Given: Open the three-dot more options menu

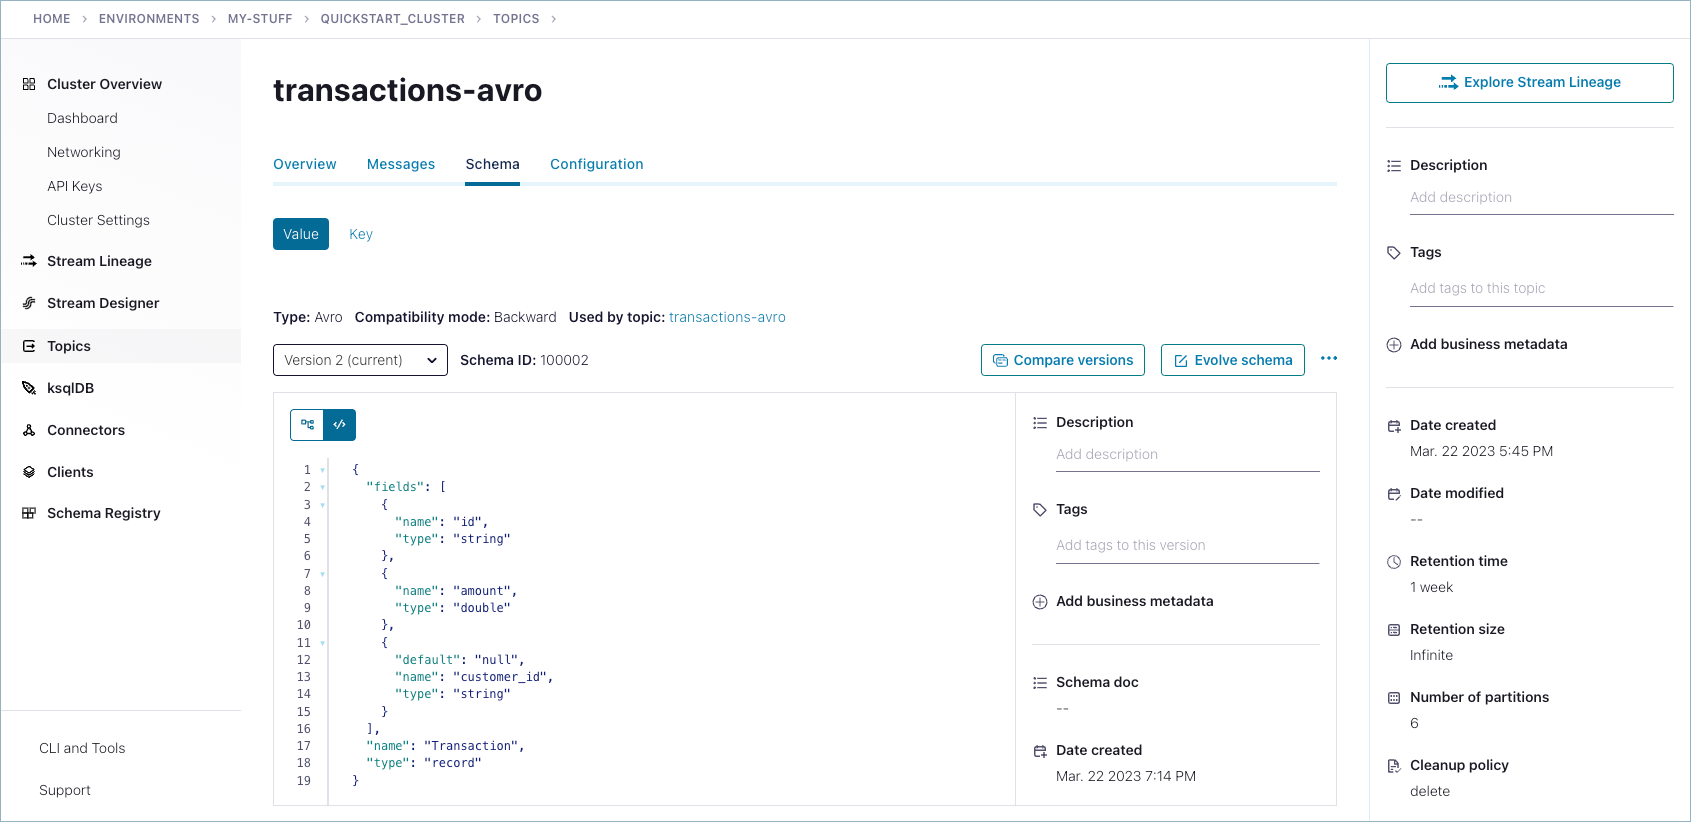Looking at the screenshot, I should pos(1328,359).
